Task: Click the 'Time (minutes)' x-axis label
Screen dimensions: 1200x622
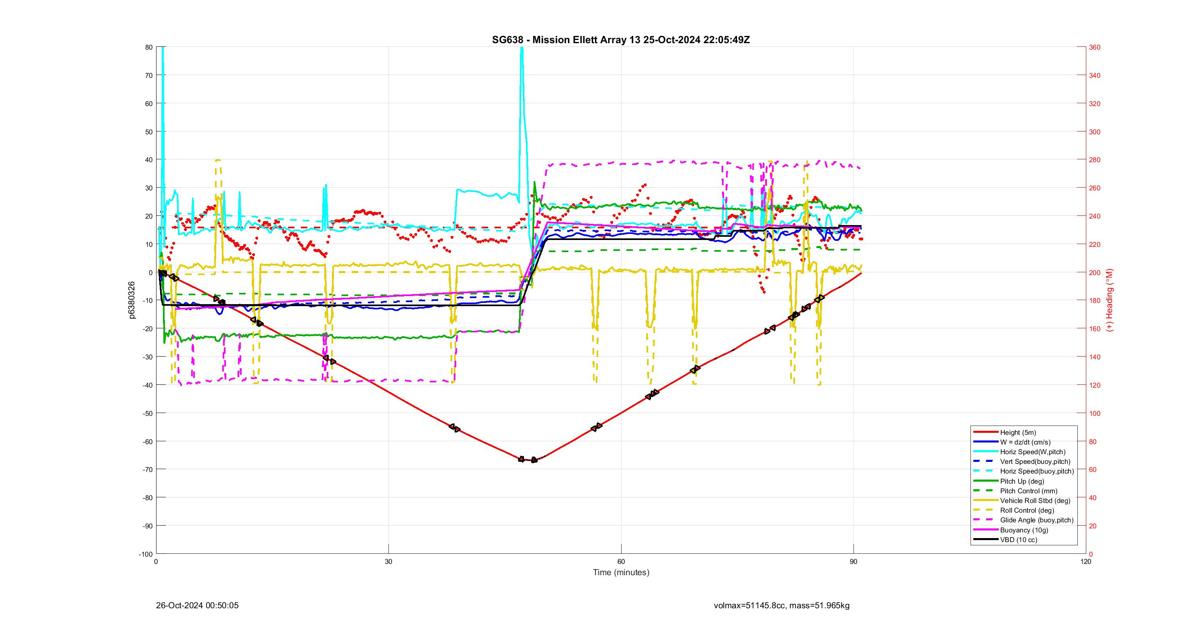Action: [621, 573]
